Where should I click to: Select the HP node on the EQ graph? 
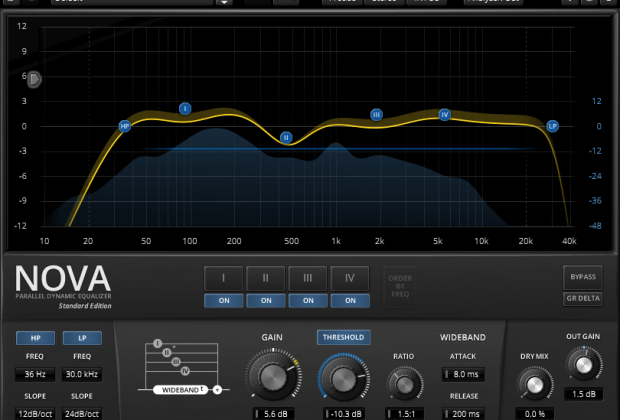(125, 127)
